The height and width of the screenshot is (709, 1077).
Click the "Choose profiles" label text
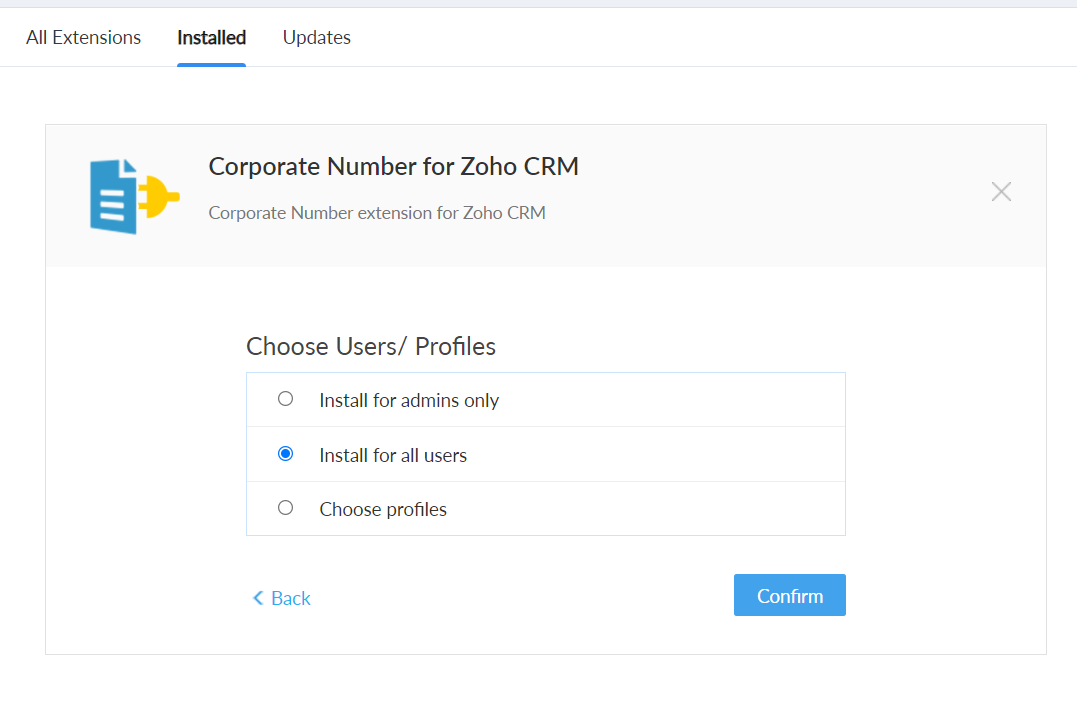[383, 510]
